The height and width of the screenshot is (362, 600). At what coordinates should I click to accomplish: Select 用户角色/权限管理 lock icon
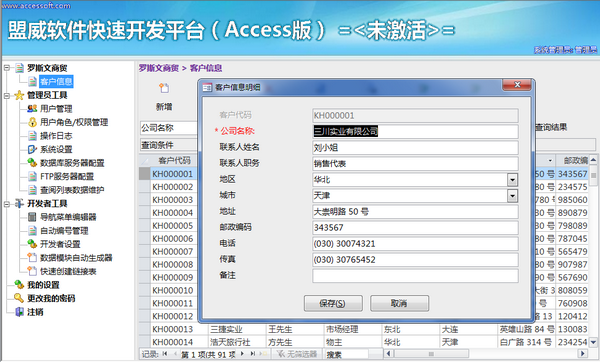[x=33, y=122]
